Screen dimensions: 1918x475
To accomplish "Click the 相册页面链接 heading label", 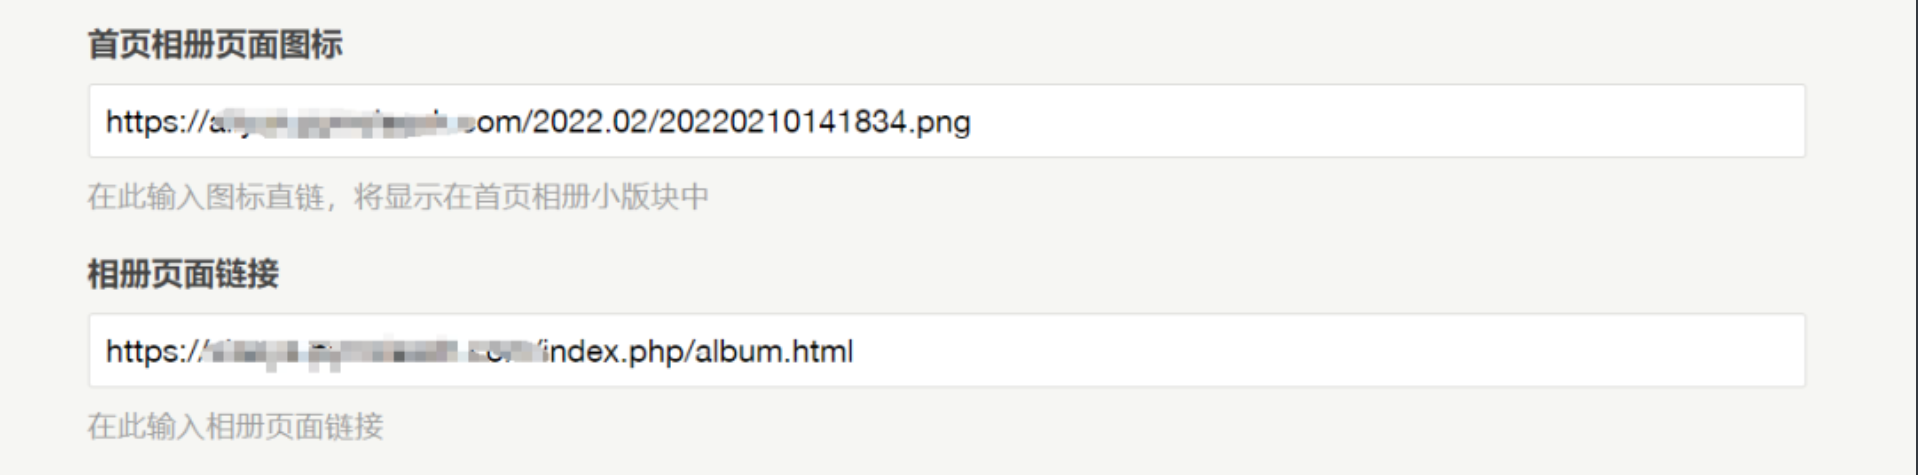I will pos(183,274).
